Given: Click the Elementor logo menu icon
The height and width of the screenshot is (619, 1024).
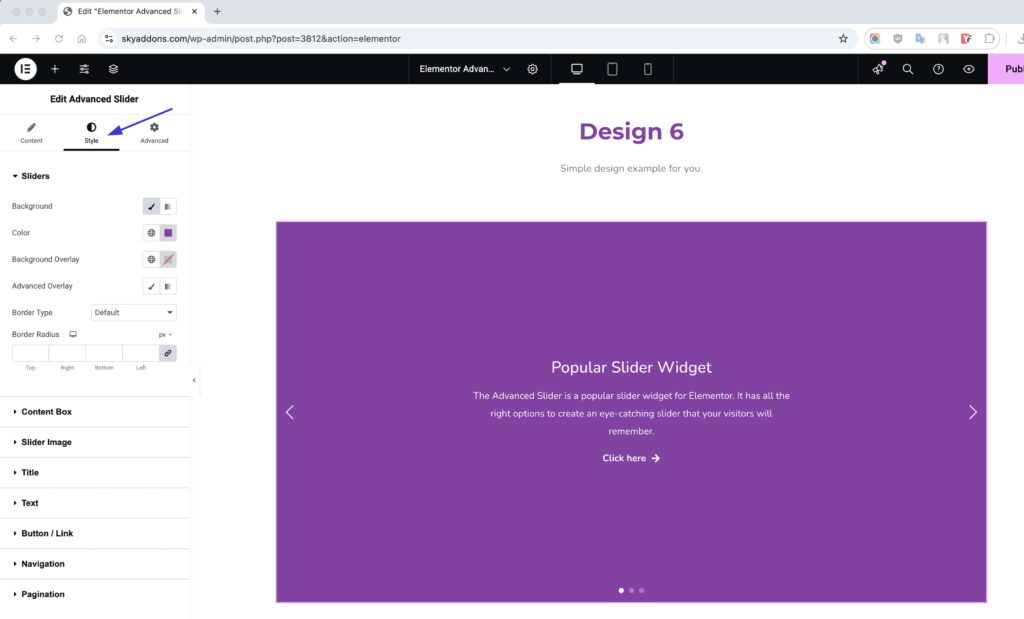Looking at the screenshot, I should 25,69.
